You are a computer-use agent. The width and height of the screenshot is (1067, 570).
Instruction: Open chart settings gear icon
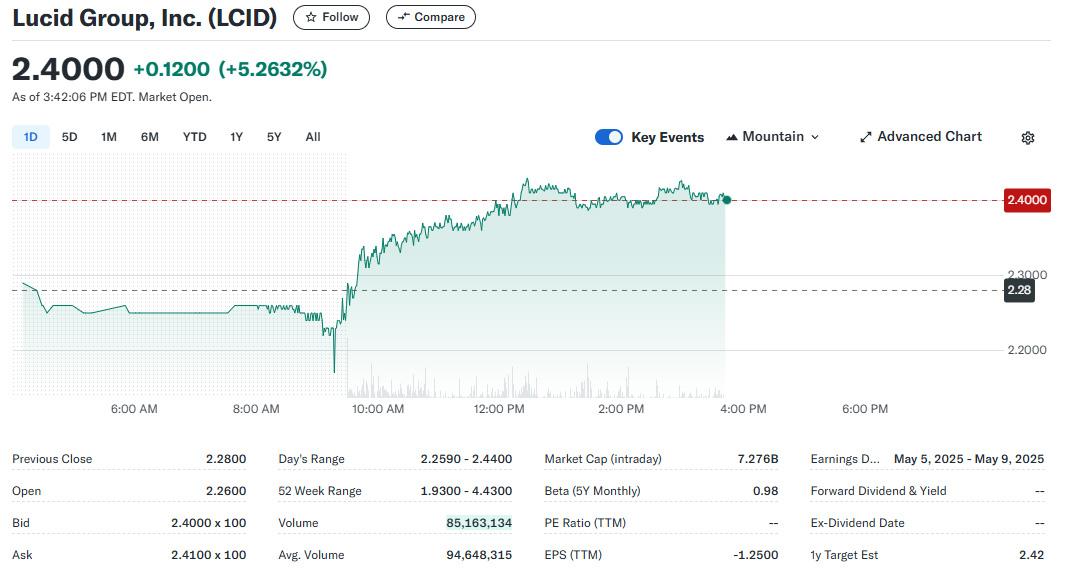coord(1028,137)
